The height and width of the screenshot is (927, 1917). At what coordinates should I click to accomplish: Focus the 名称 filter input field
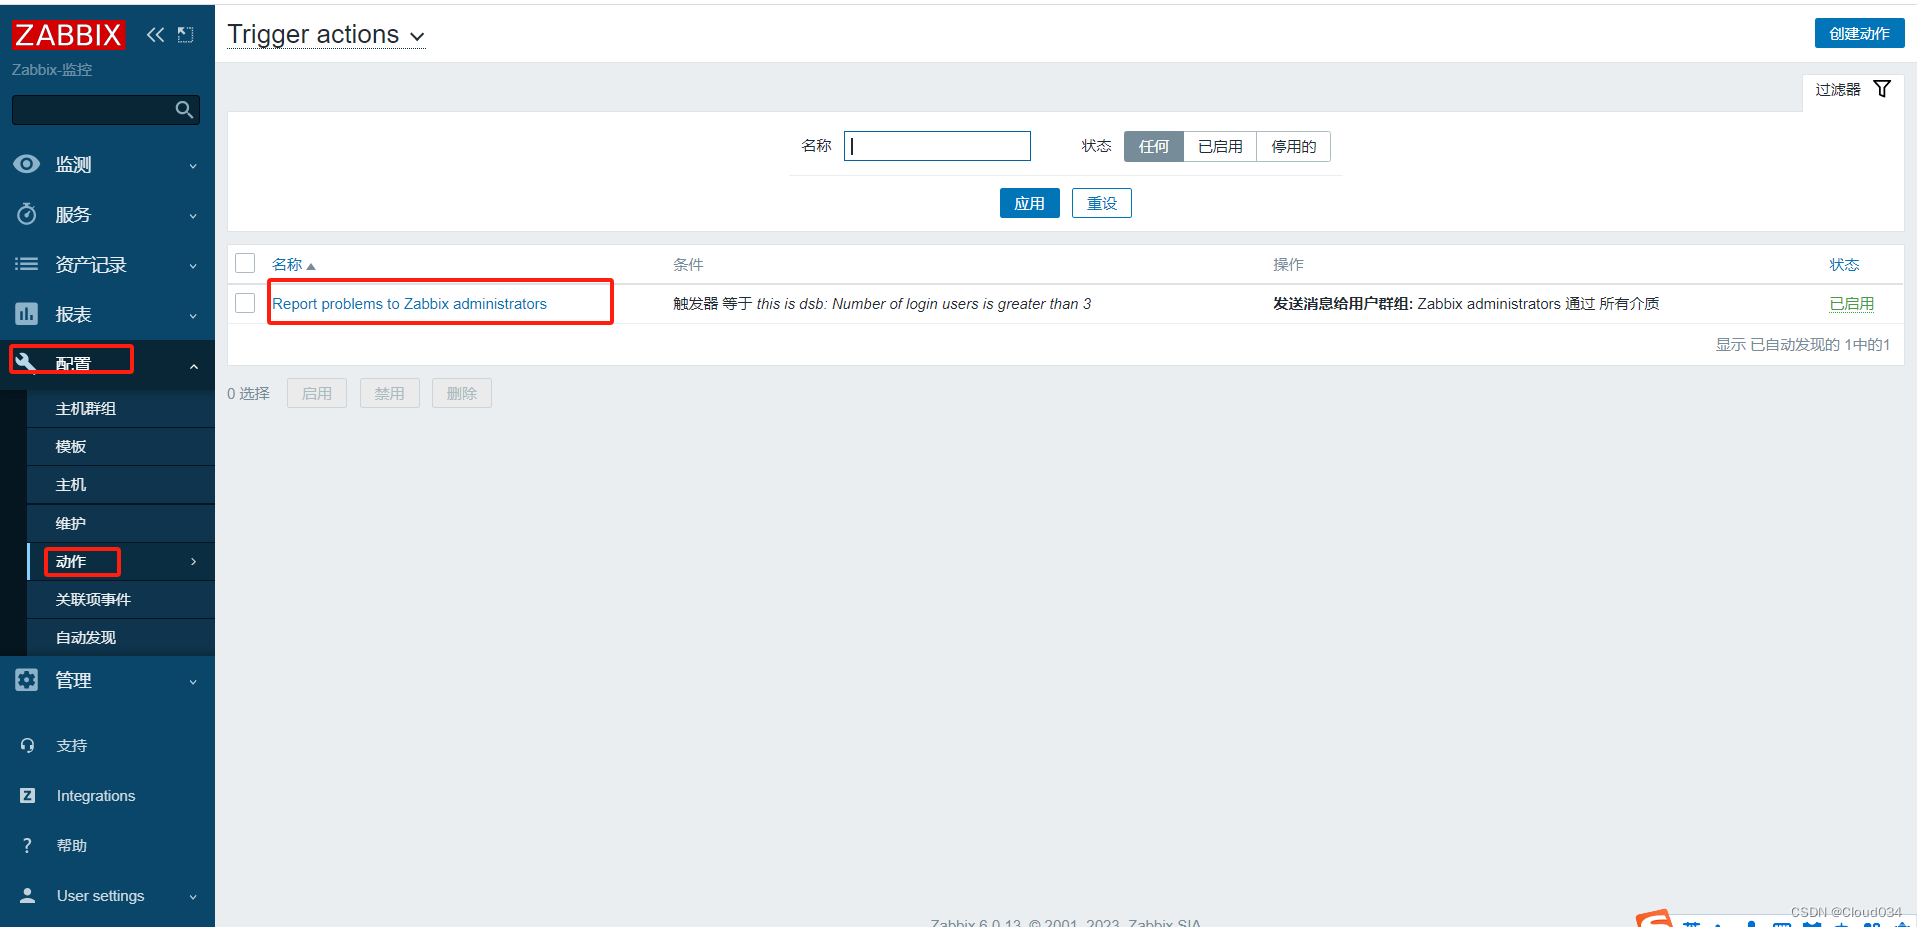[x=937, y=146]
